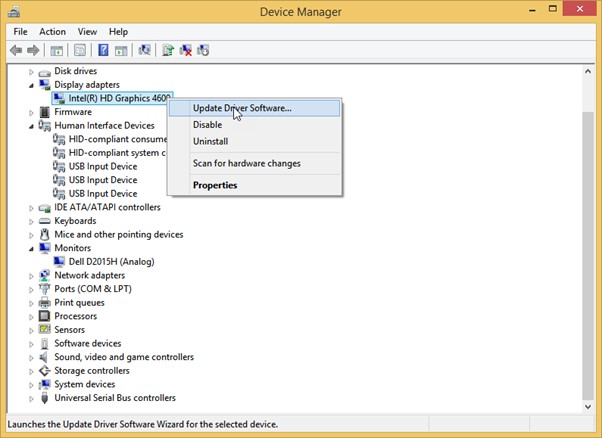The height and width of the screenshot is (438, 602).
Task: Select the Storage controllers label
Action: coord(92,370)
